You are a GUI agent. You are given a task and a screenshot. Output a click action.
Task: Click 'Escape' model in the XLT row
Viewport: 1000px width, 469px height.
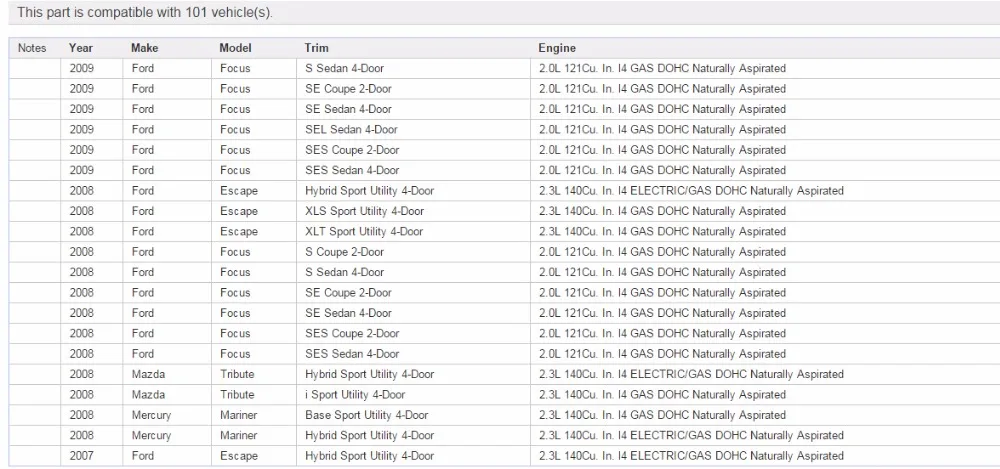[x=239, y=232]
